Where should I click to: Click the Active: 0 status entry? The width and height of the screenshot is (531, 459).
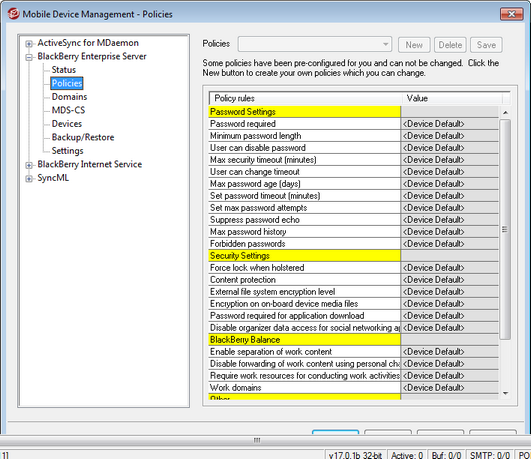click(407, 455)
